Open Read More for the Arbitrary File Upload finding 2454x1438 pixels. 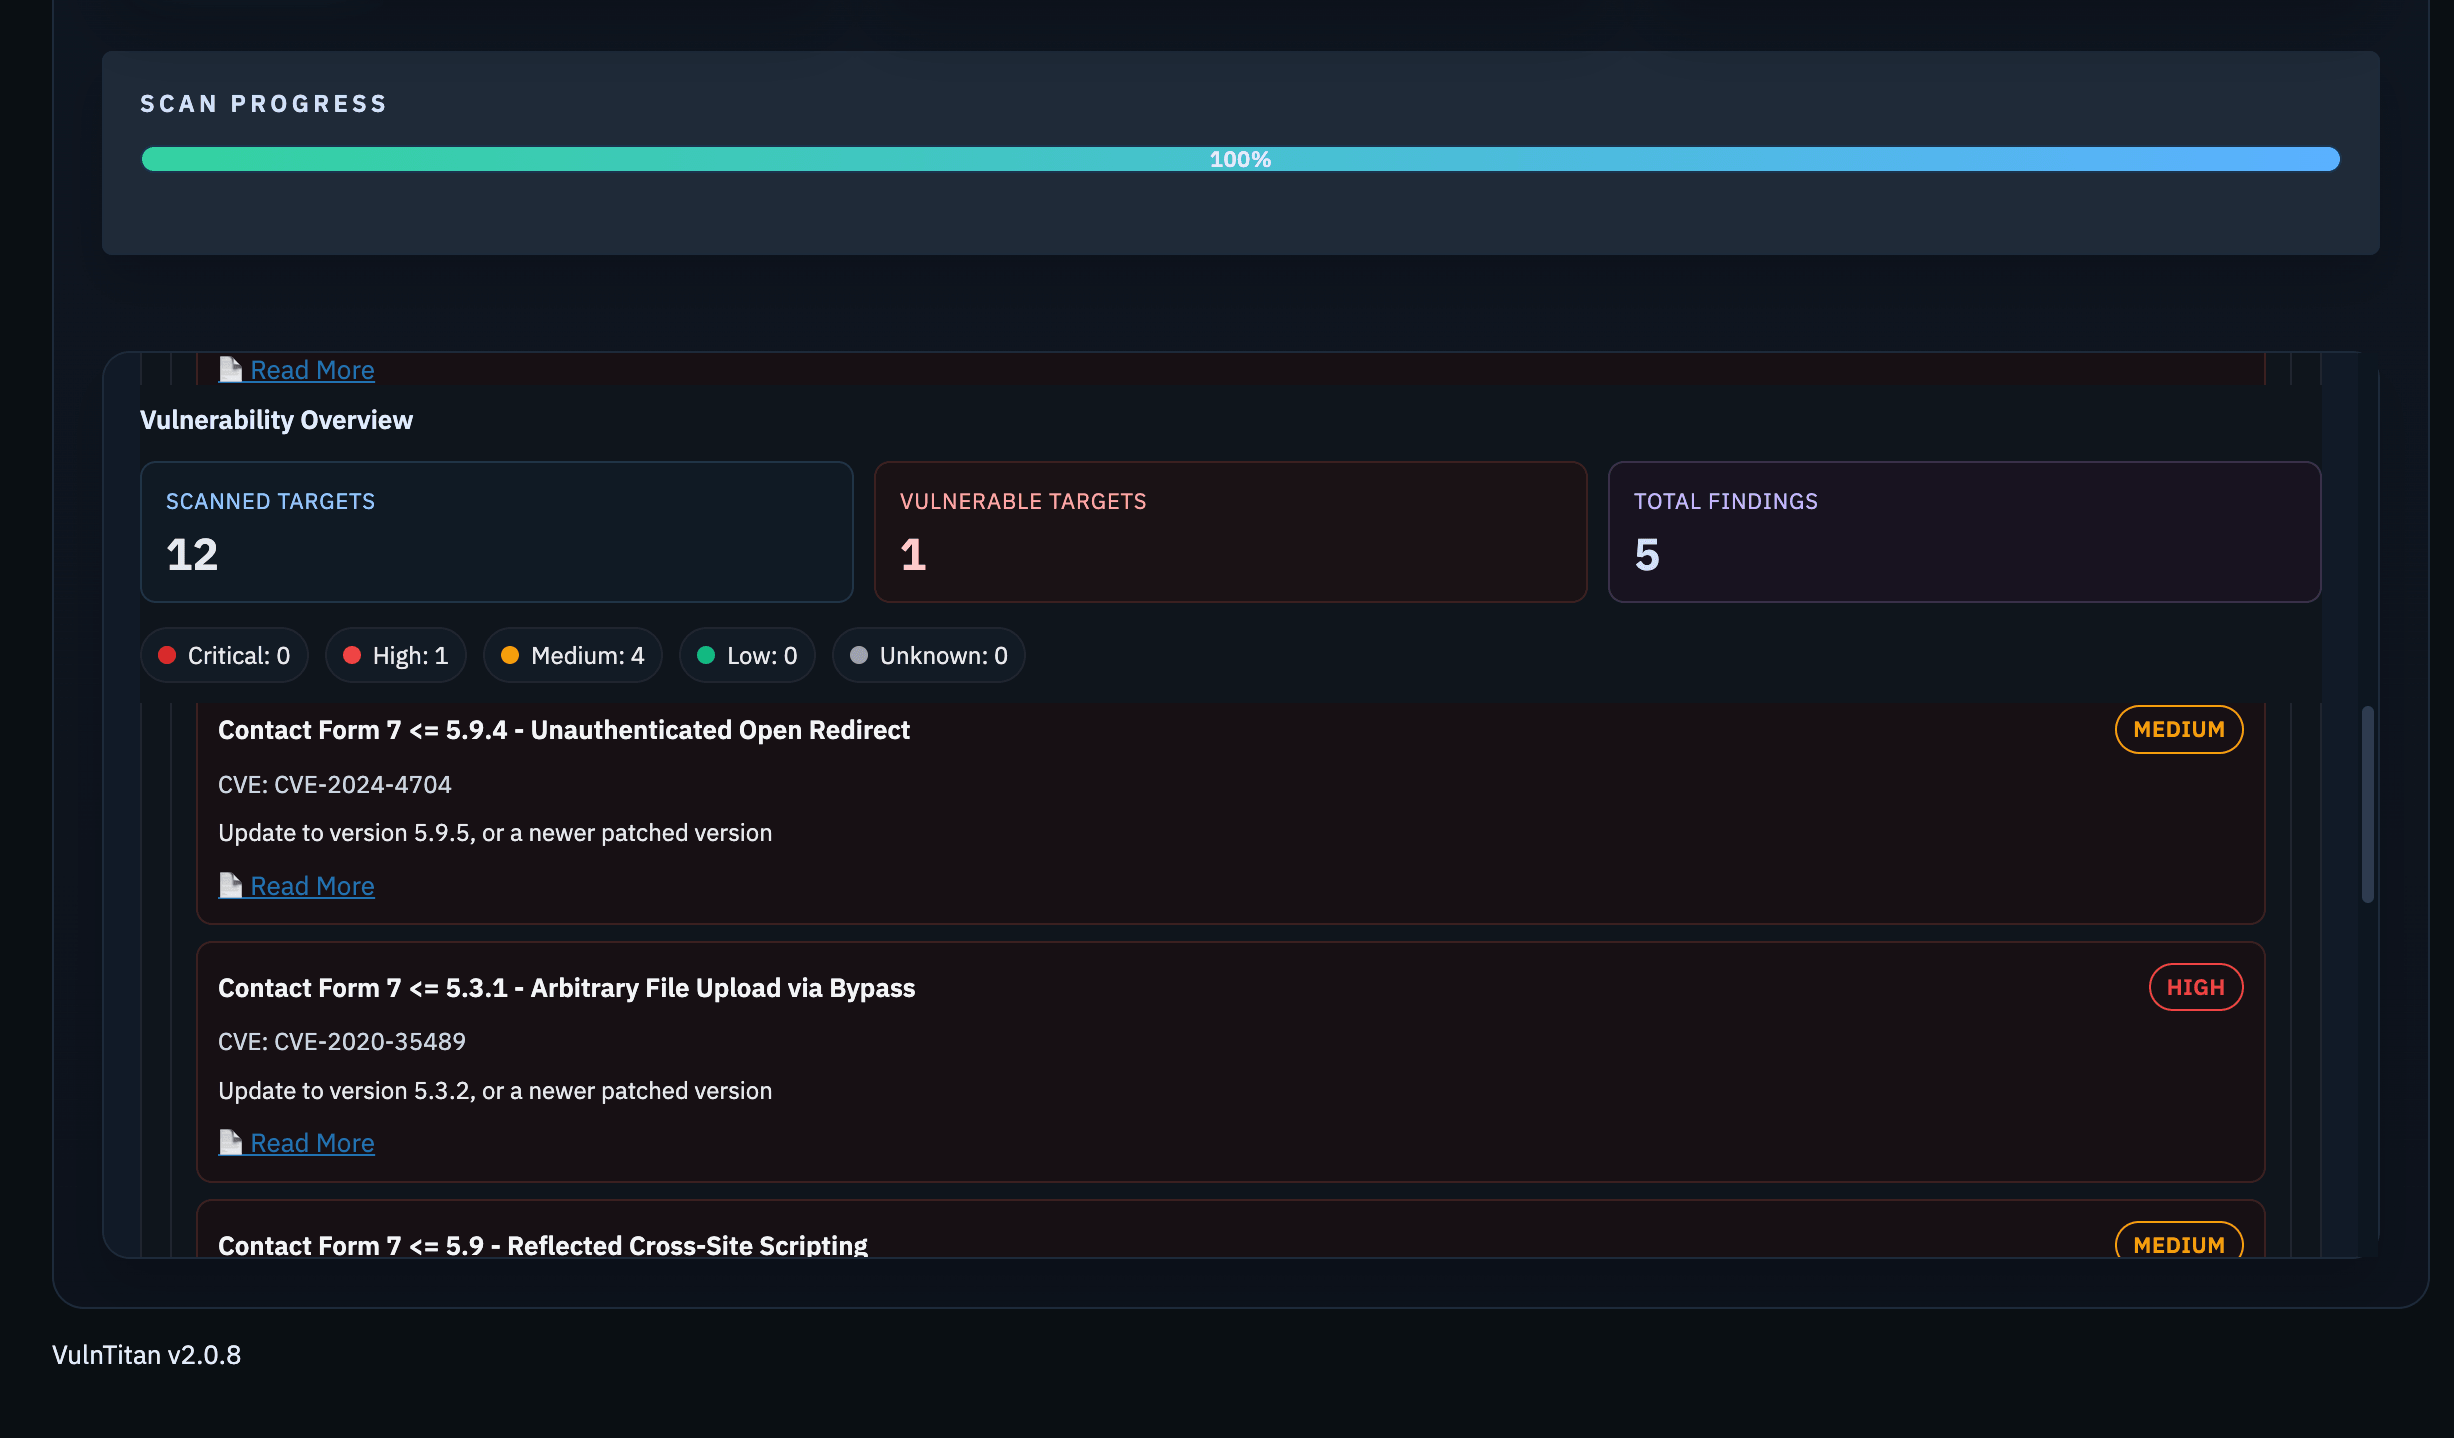(x=312, y=1142)
